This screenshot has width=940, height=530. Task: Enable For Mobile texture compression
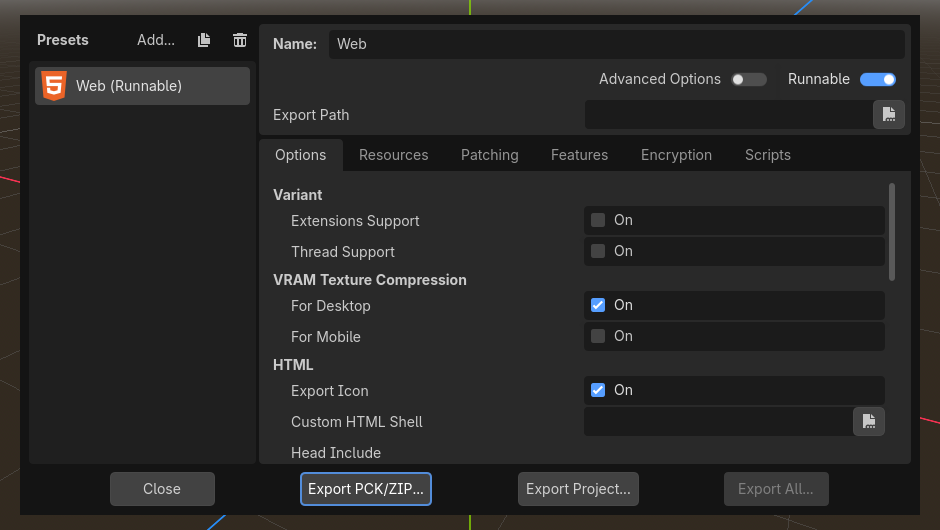[598, 336]
